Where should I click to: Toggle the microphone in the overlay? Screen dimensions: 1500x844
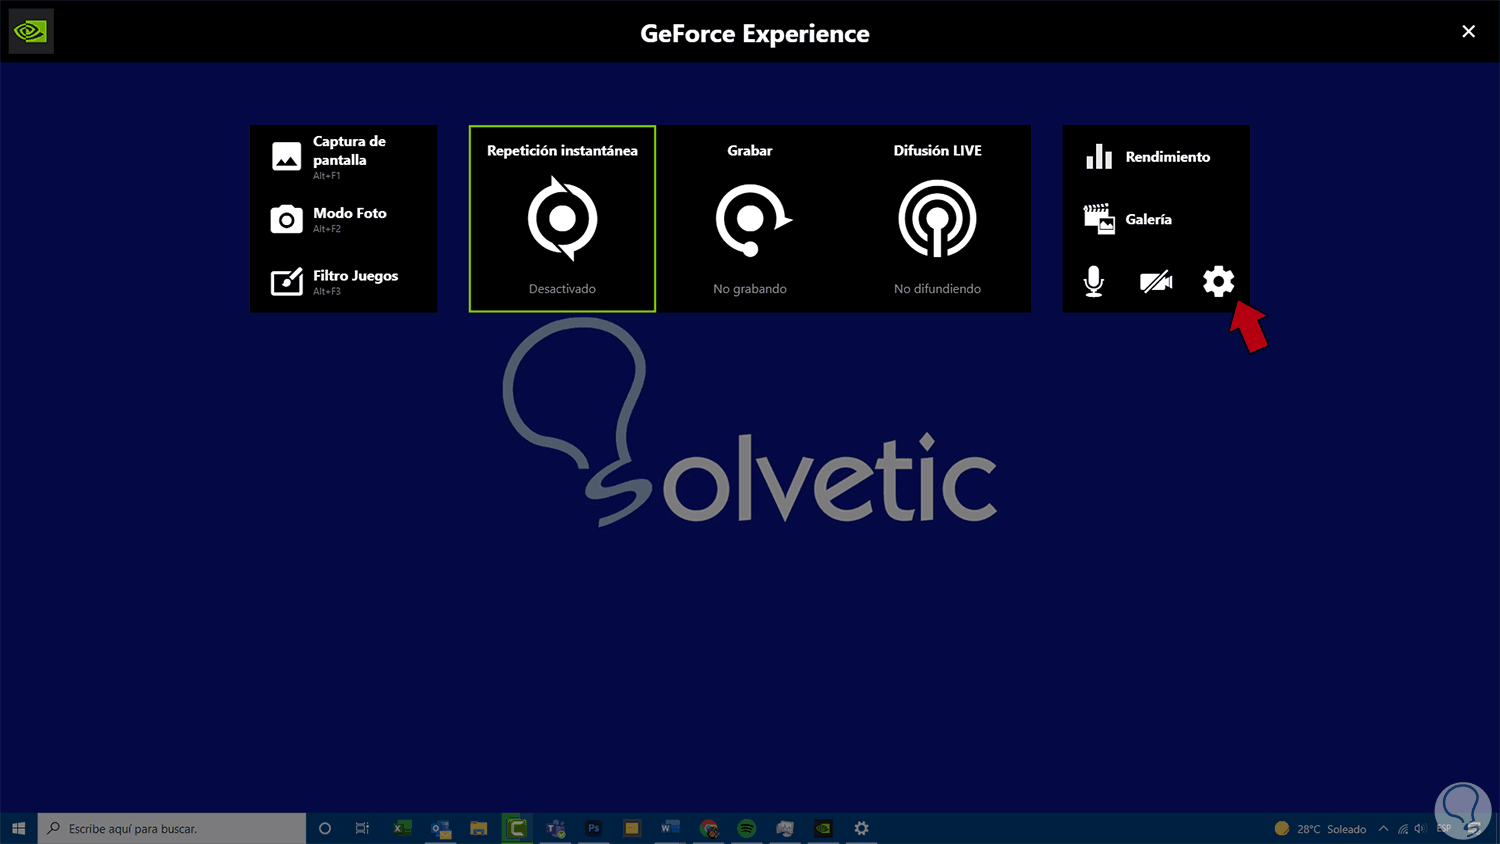[x=1094, y=281]
